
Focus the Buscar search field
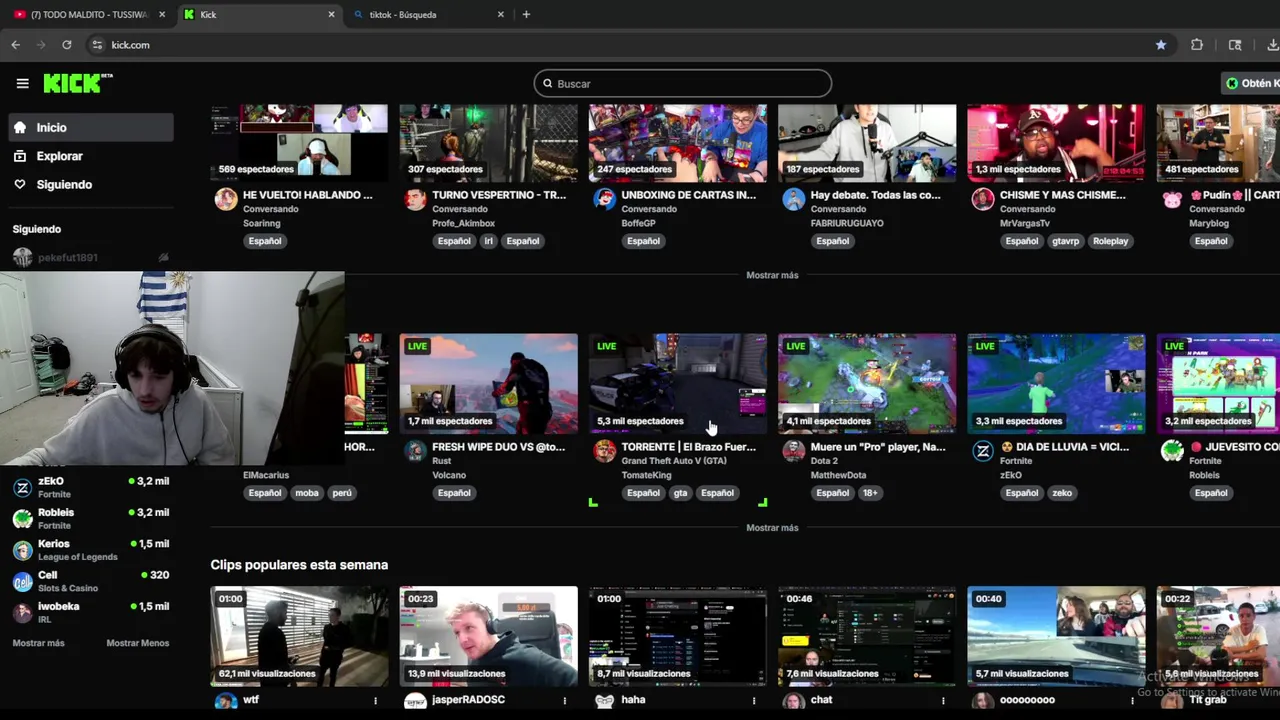pyautogui.click(x=683, y=84)
